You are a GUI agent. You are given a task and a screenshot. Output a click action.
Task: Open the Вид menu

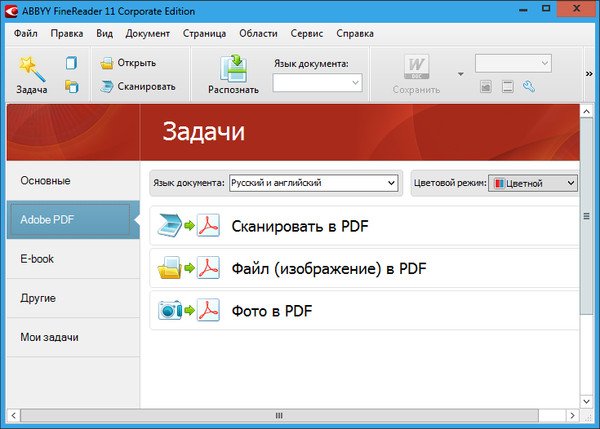104,34
